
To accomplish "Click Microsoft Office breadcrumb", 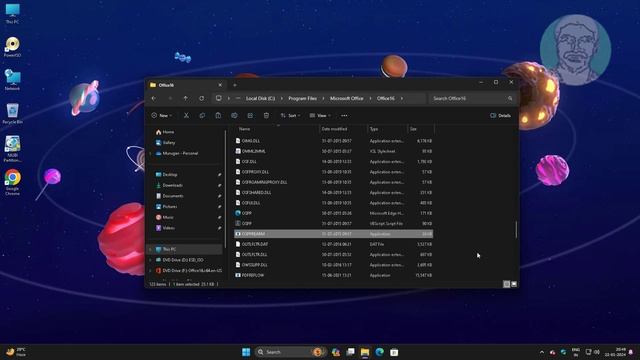I will 347,98.
